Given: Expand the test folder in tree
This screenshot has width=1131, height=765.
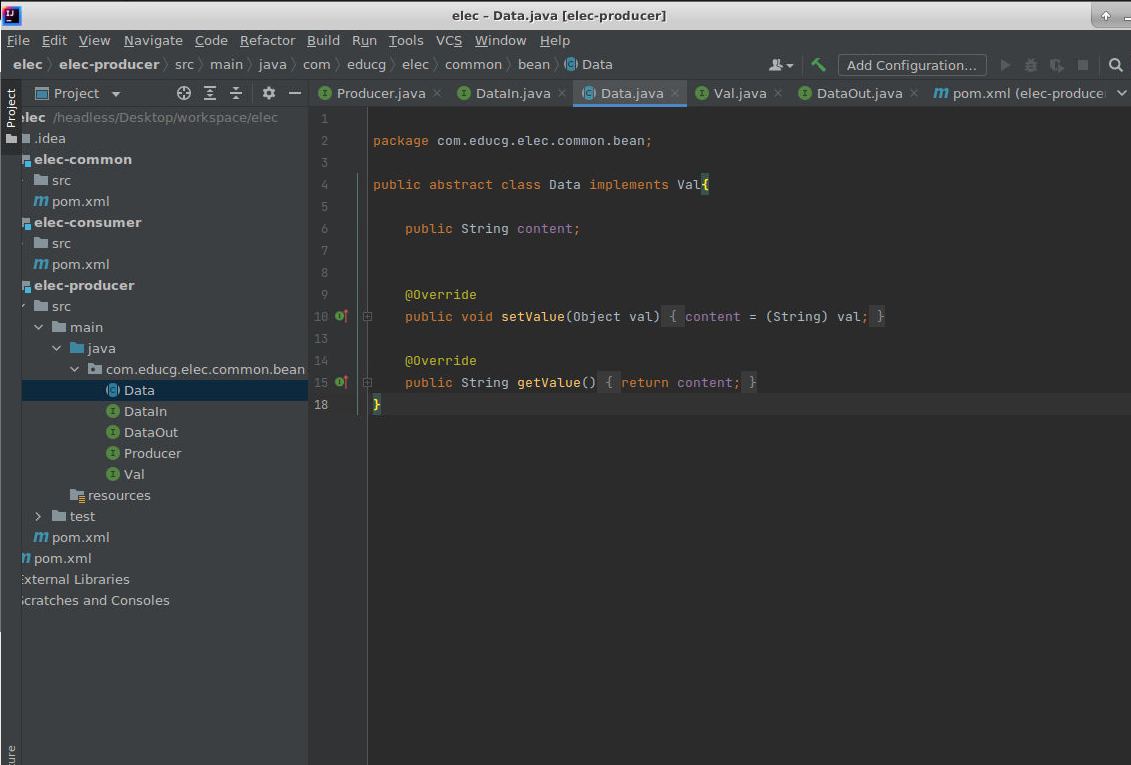Looking at the screenshot, I should pyautogui.click(x=38, y=516).
